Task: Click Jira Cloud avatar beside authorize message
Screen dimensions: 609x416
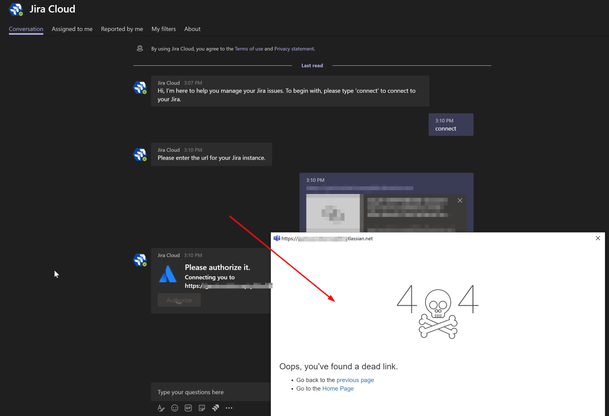Action: click(140, 260)
